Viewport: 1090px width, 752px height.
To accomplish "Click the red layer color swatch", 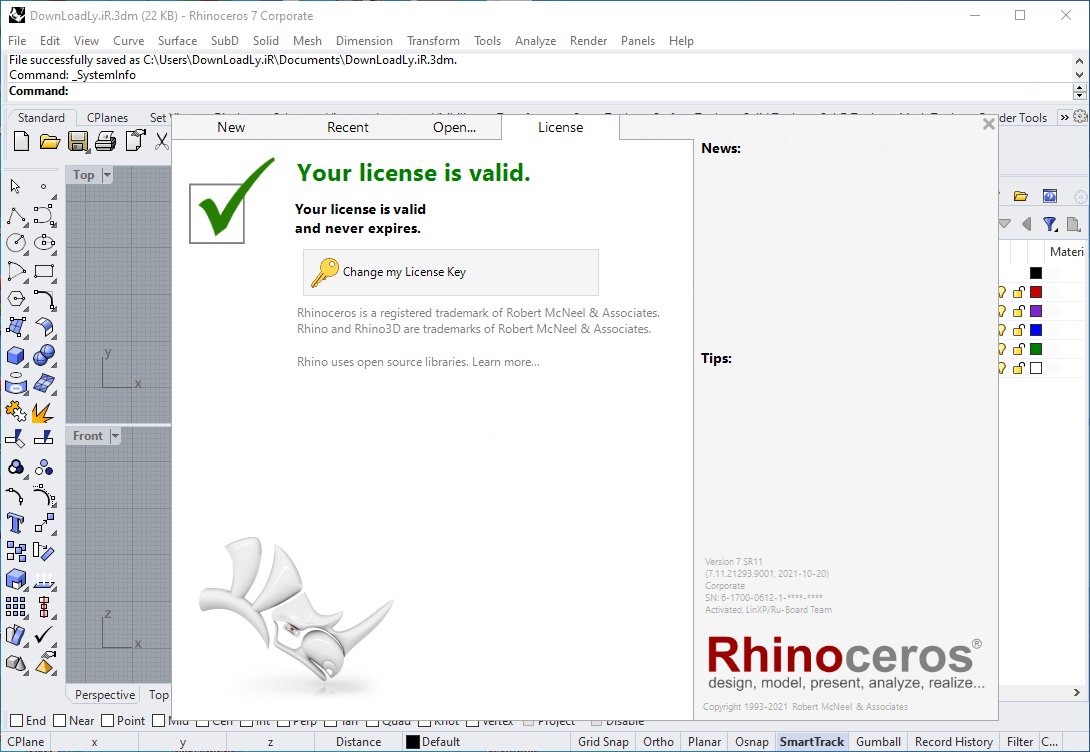I will [x=1036, y=292].
